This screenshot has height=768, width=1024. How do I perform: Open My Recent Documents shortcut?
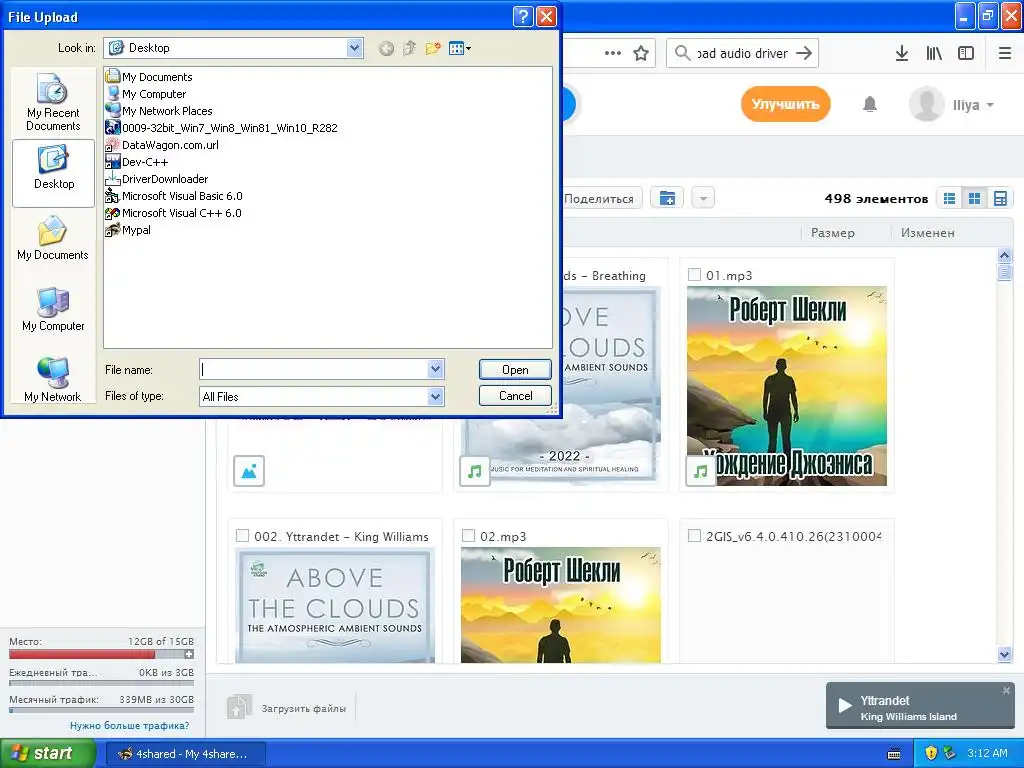click(53, 103)
